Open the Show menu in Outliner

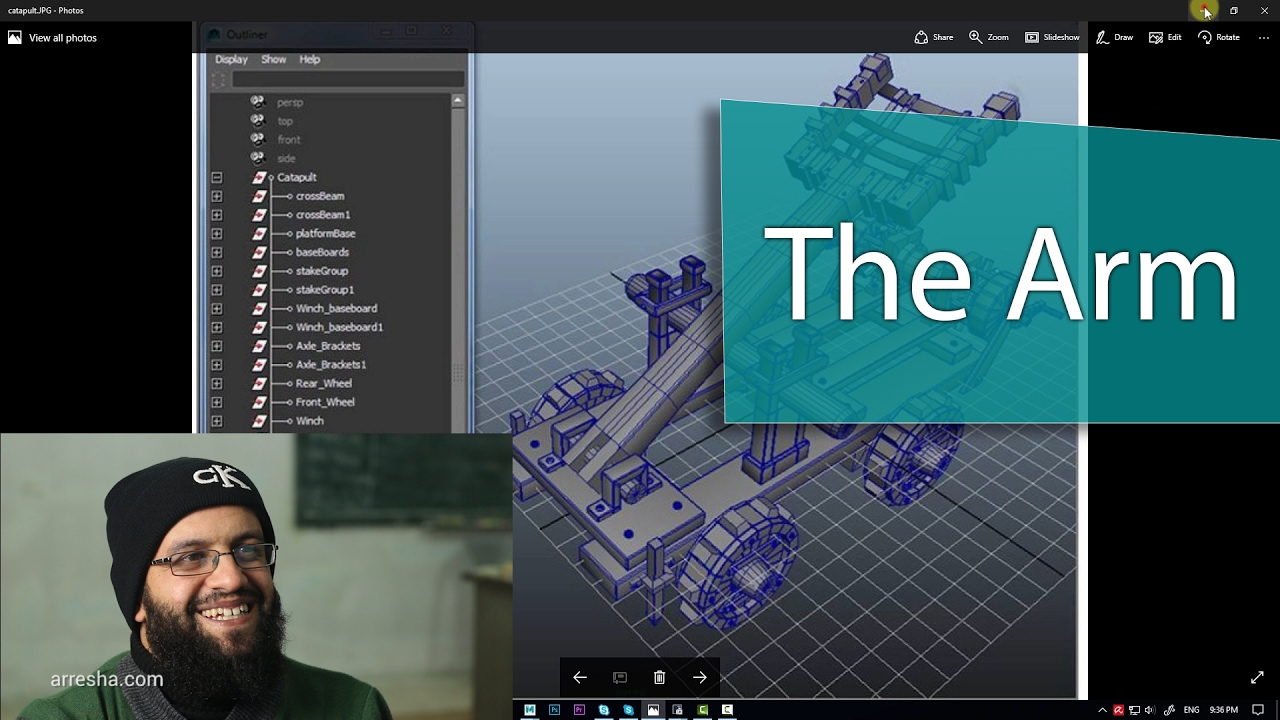click(274, 60)
